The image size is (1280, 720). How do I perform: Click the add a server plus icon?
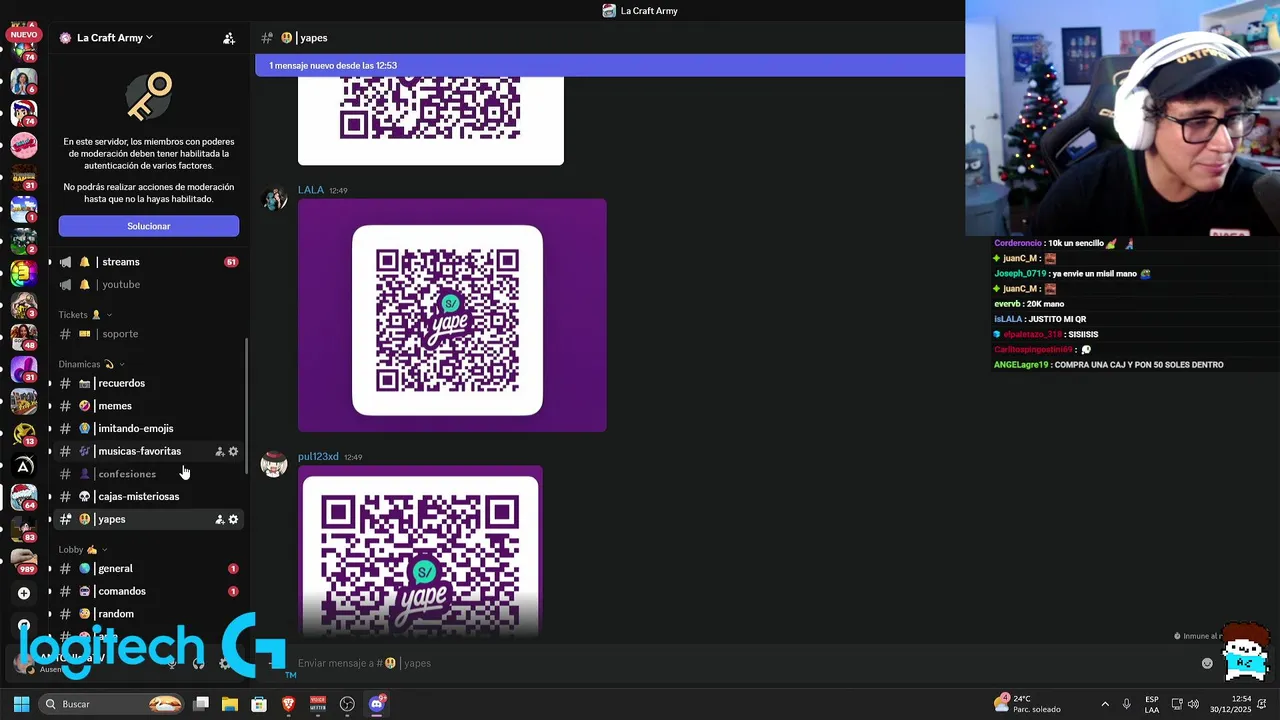24,593
